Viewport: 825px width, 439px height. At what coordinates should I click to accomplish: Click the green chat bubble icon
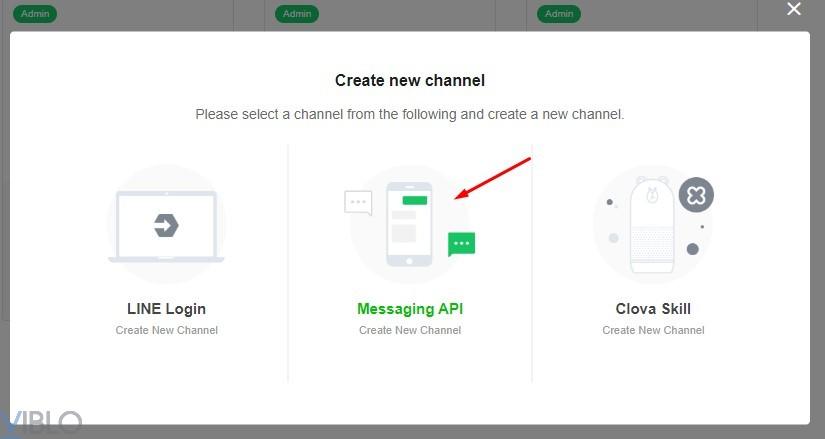click(461, 244)
